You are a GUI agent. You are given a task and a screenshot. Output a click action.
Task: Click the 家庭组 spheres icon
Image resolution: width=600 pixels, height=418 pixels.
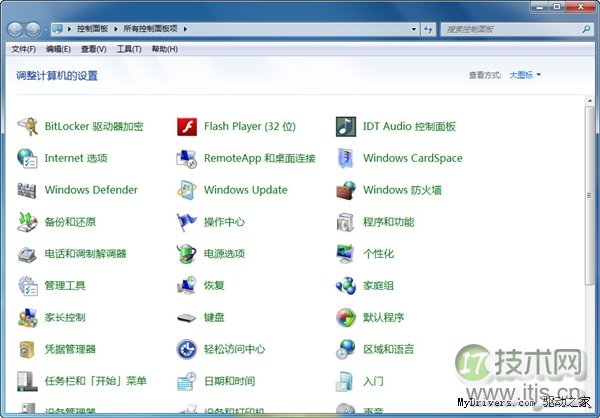[x=346, y=285]
